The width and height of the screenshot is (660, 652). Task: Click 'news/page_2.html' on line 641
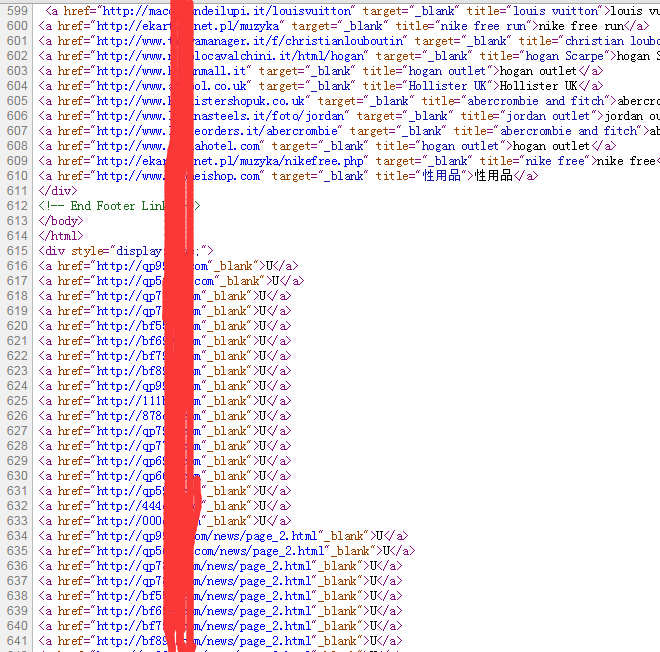point(259,641)
